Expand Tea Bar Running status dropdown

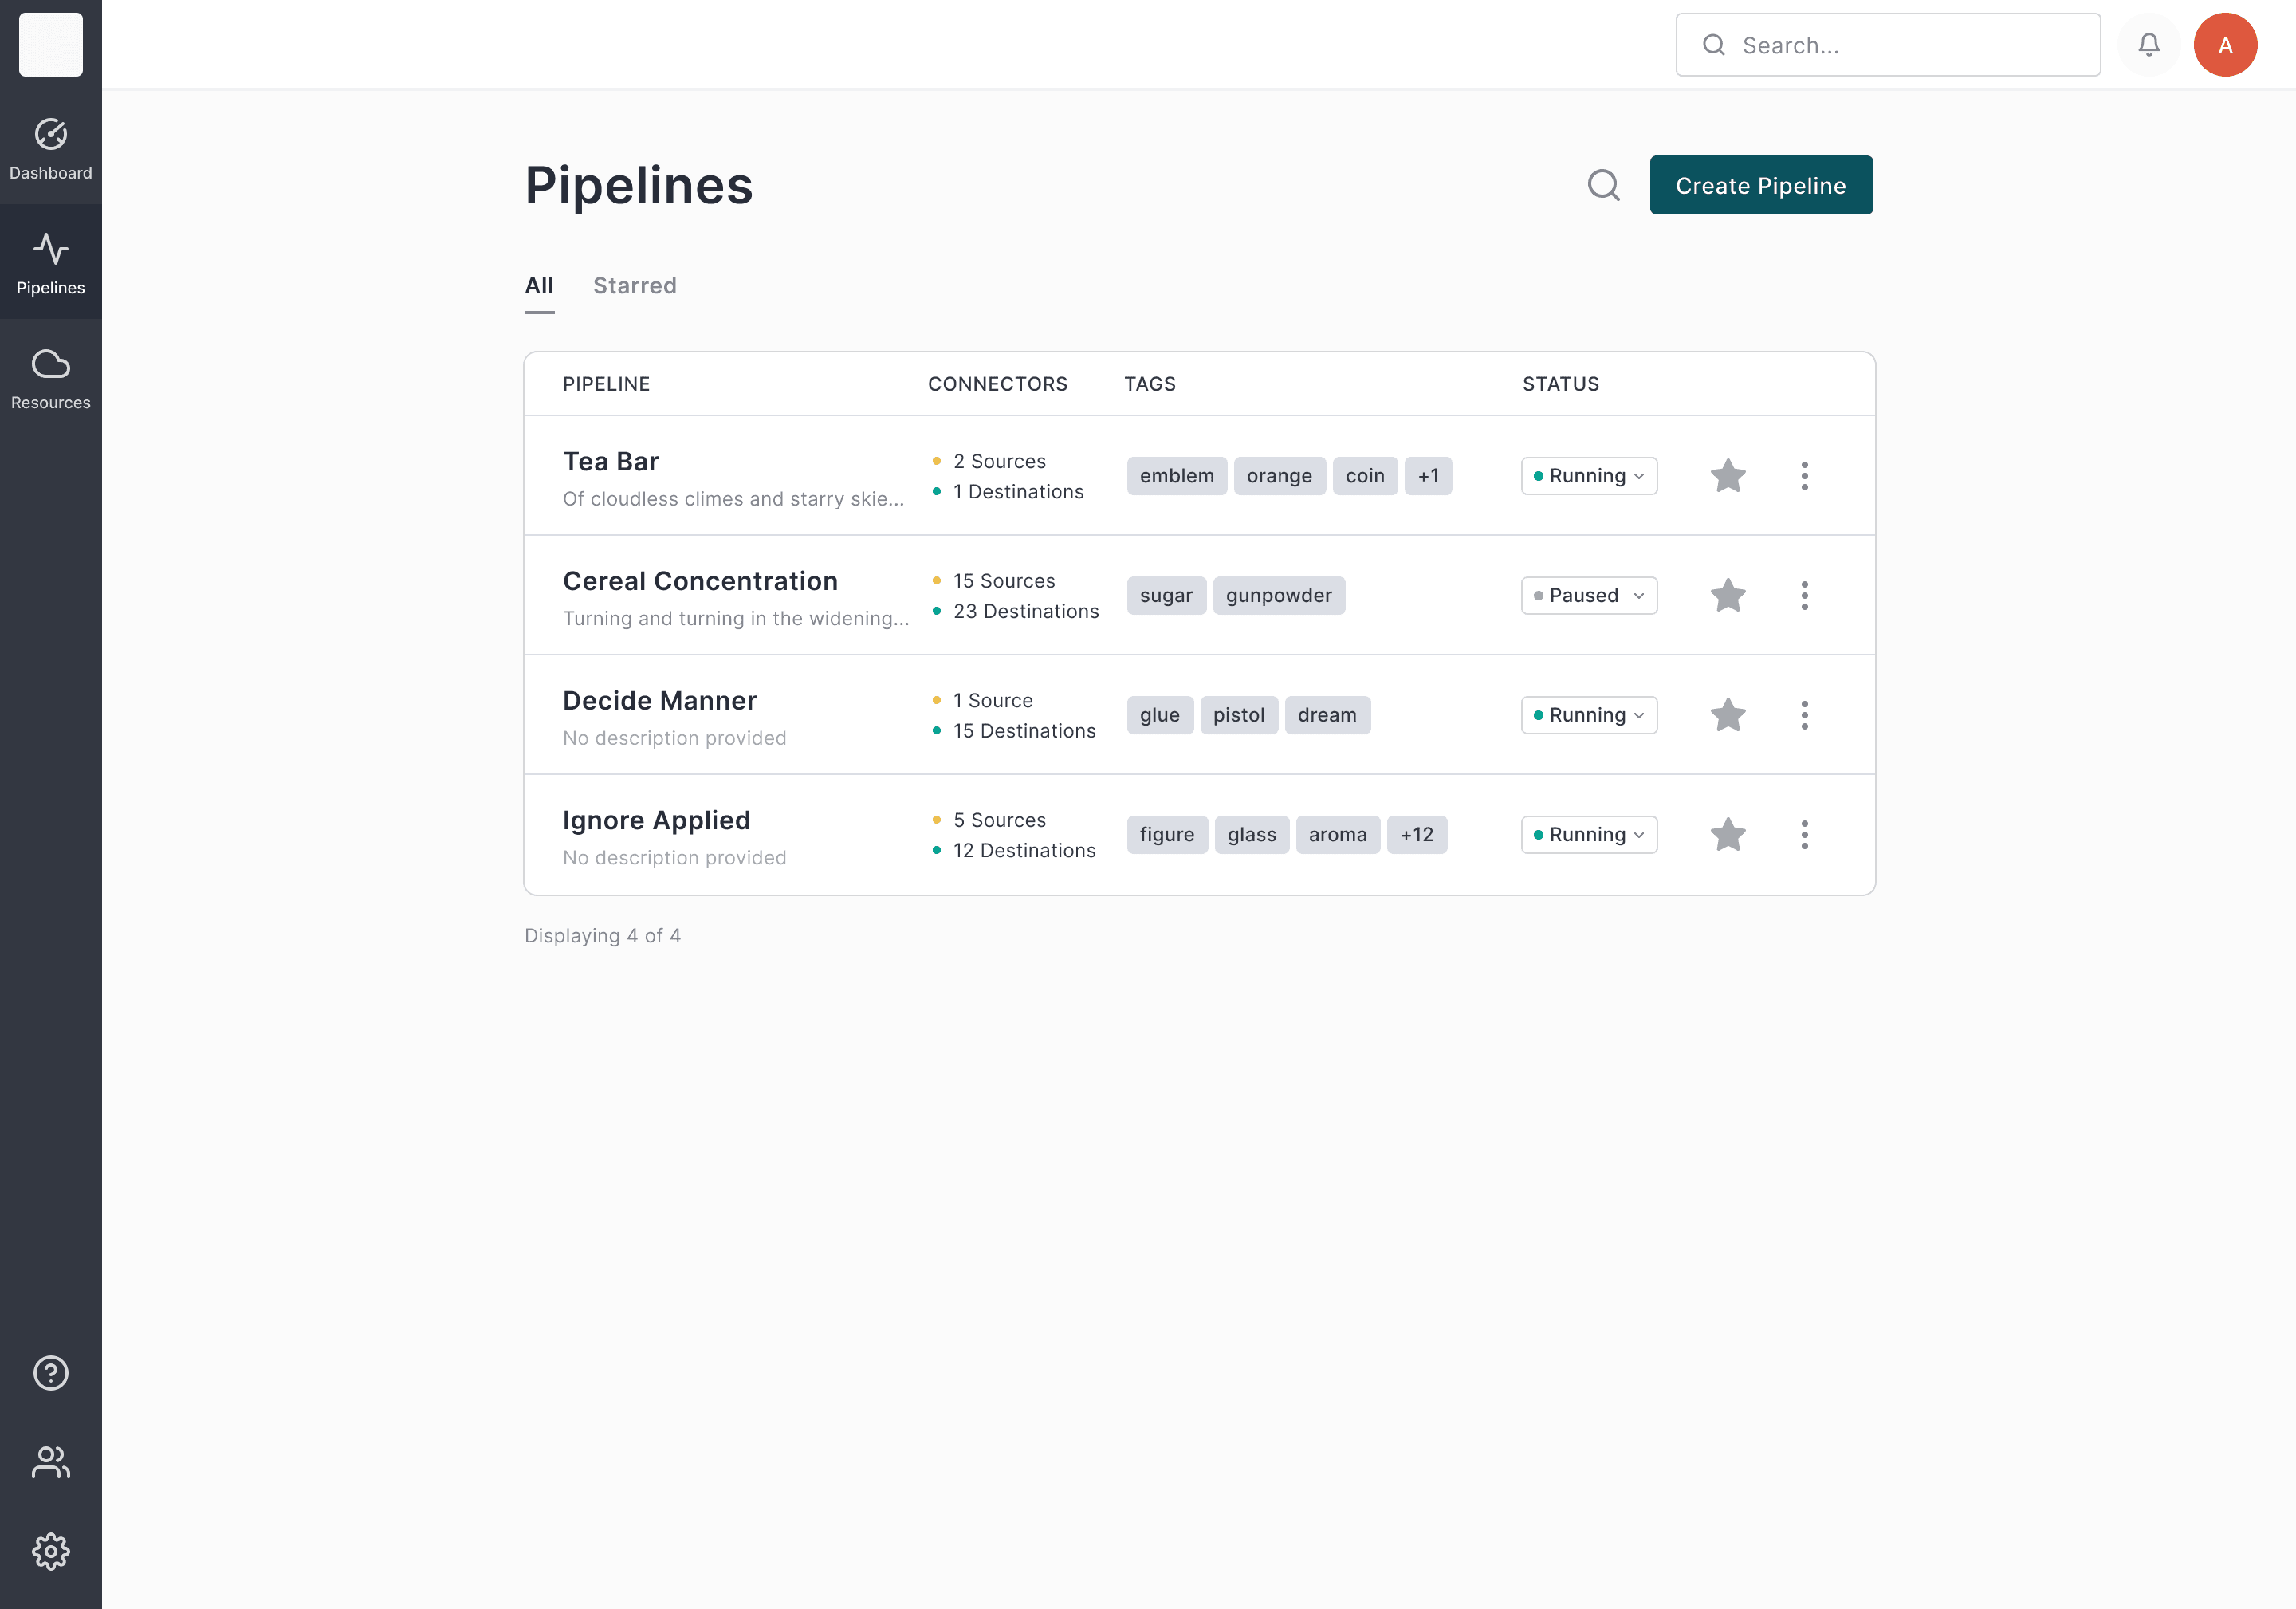coord(1588,476)
